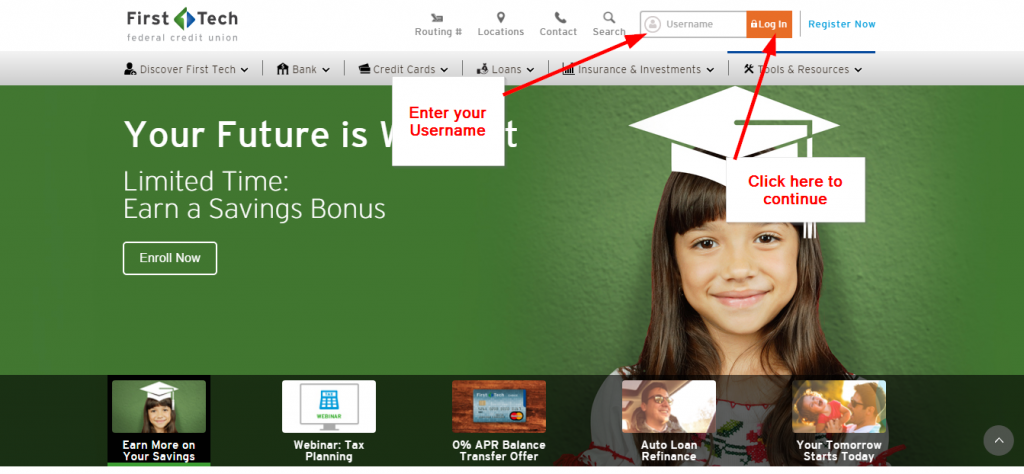Click the Insurance & Investments chart icon

click(568, 69)
